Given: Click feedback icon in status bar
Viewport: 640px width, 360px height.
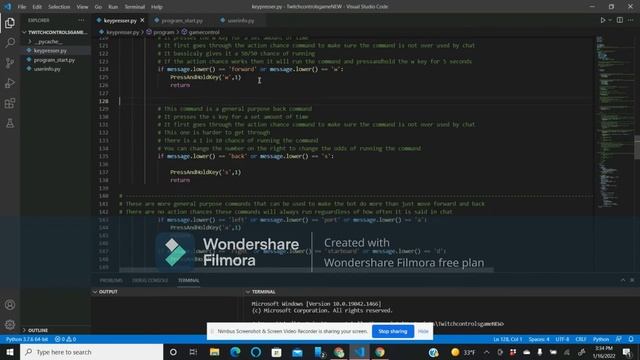Looking at the screenshot, I should (x=619, y=340).
